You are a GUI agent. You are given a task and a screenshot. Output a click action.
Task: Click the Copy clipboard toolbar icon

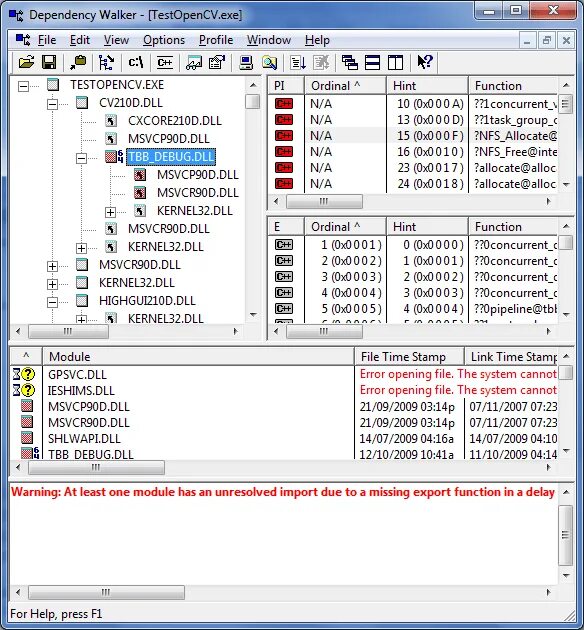tap(78, 63)
